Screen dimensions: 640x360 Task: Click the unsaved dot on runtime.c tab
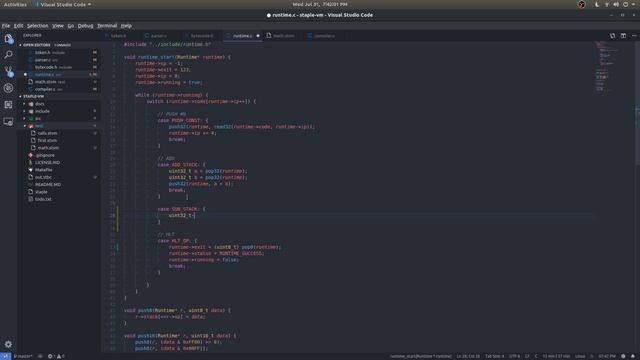tap(258, 36)
